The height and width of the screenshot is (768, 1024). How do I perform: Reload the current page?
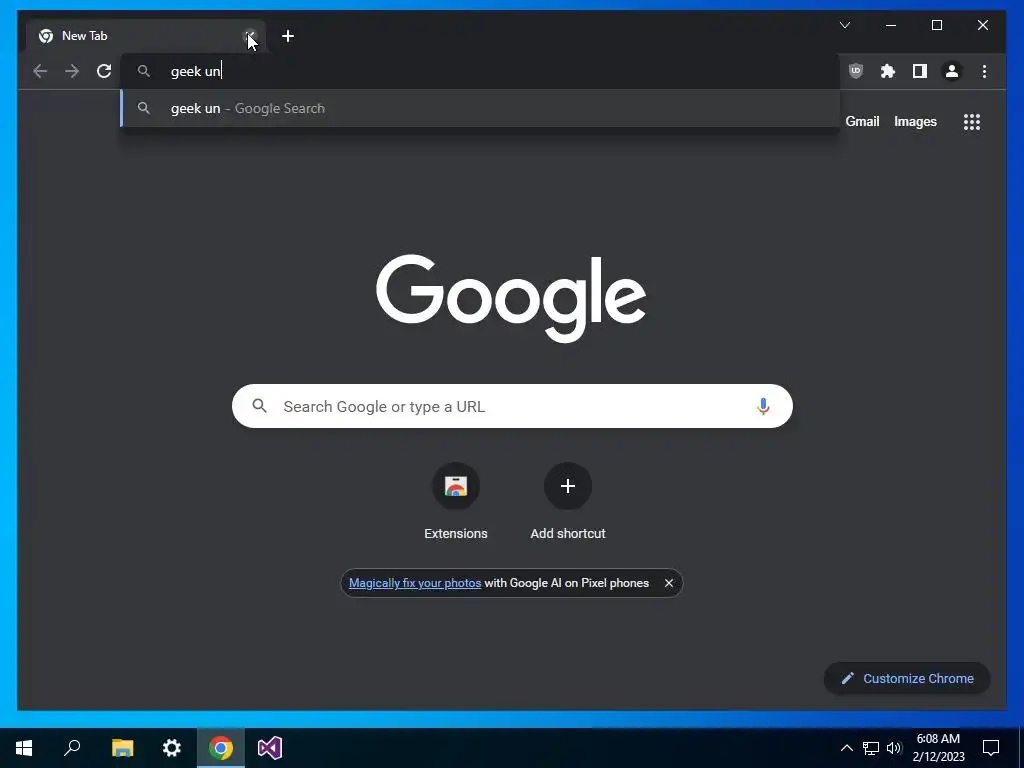104,71
